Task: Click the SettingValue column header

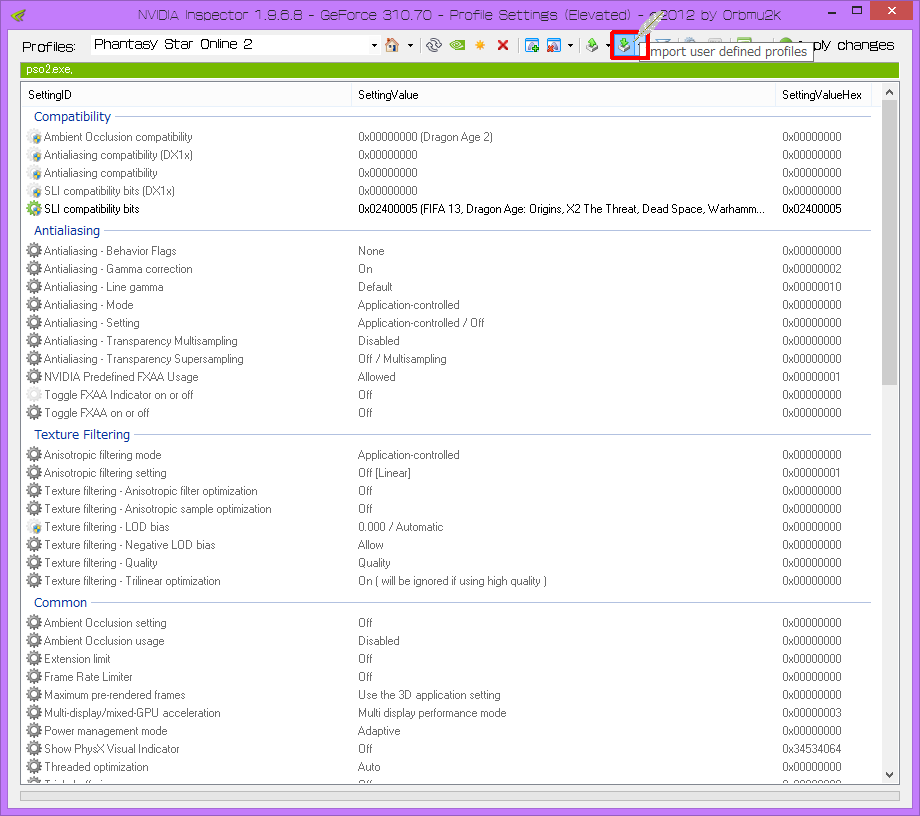Action: pos(563,95)
